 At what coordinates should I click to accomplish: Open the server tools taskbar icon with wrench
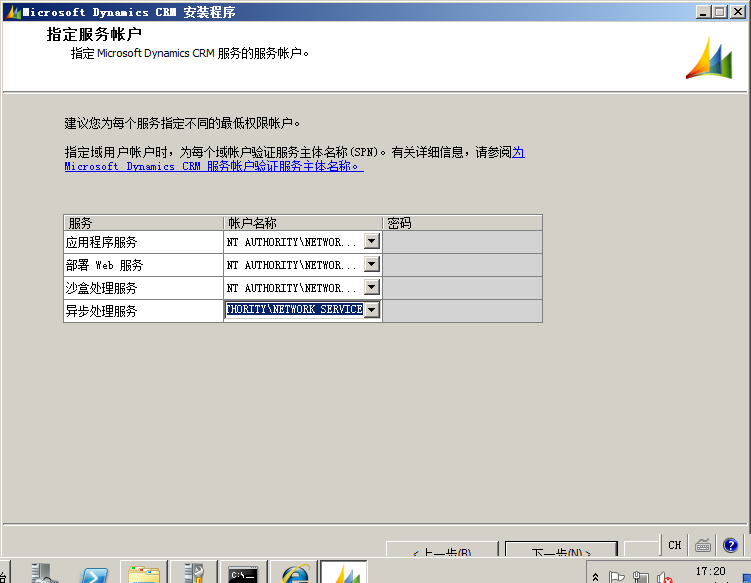pos(194,572)
